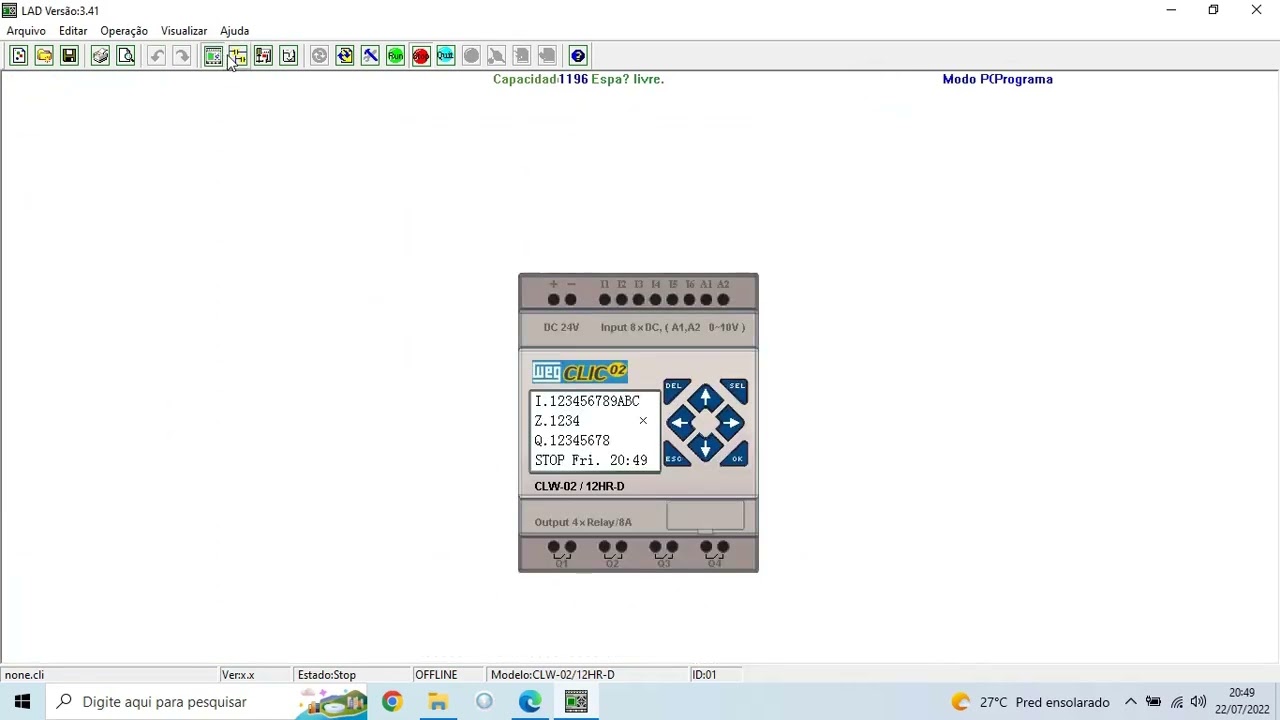Open the weather widget 27°C
The width and height of the screenshot is (1280, 720).
pos(1030,702)
